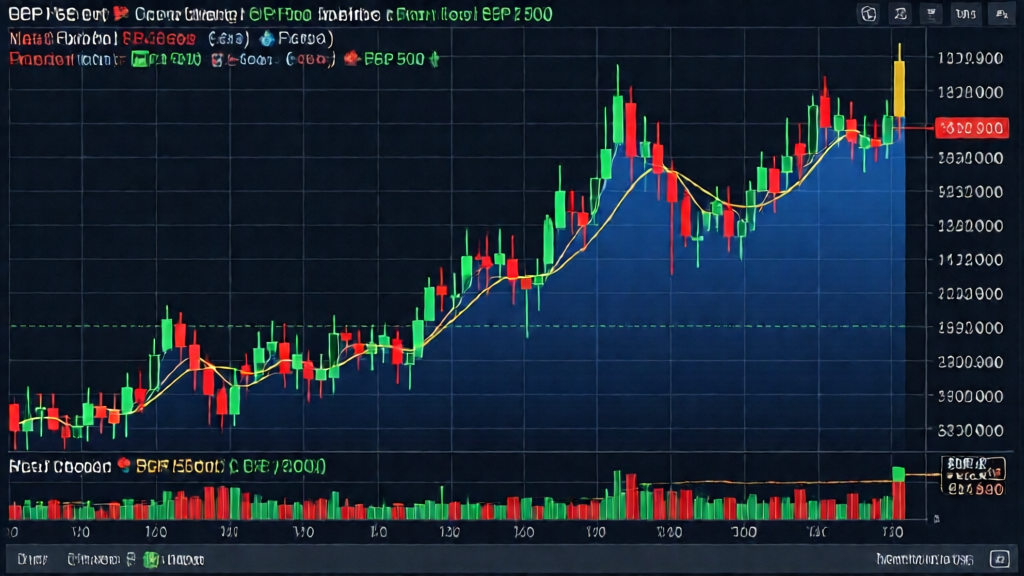
Task: Click the green arrow icon after BEP 500
Action: (434, 59)
